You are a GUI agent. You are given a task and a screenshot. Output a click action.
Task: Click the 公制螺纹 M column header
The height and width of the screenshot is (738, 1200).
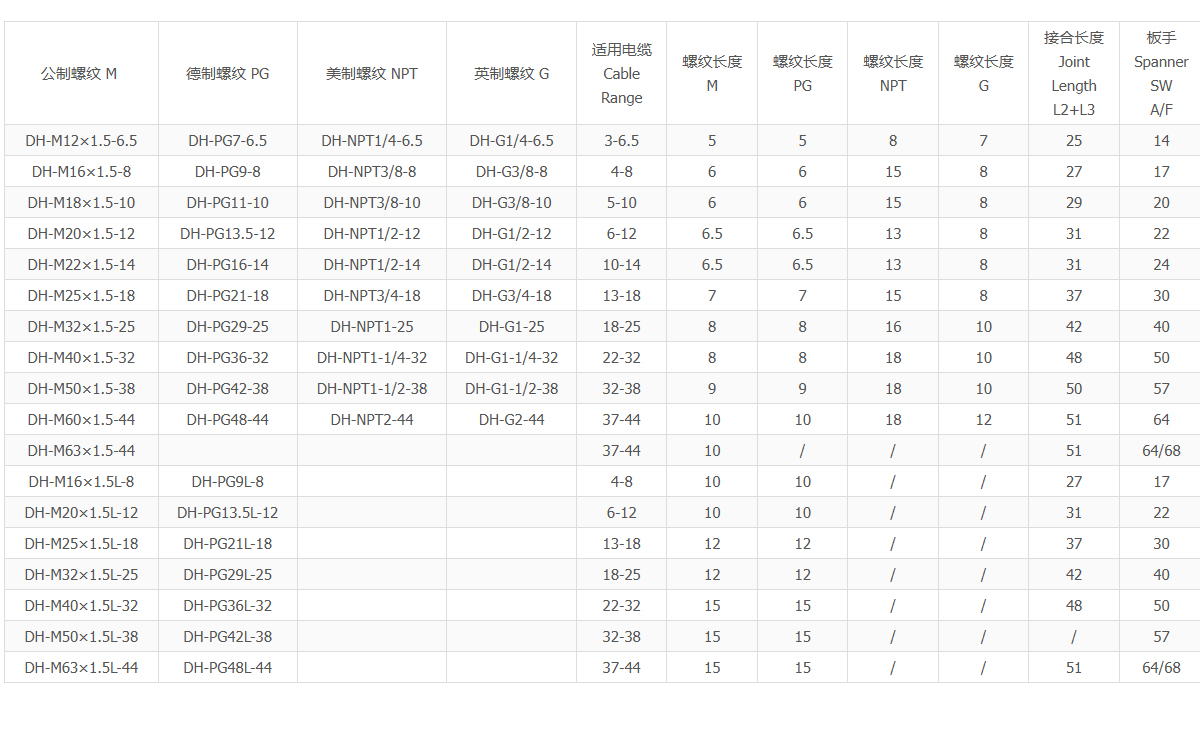point(80,74)
